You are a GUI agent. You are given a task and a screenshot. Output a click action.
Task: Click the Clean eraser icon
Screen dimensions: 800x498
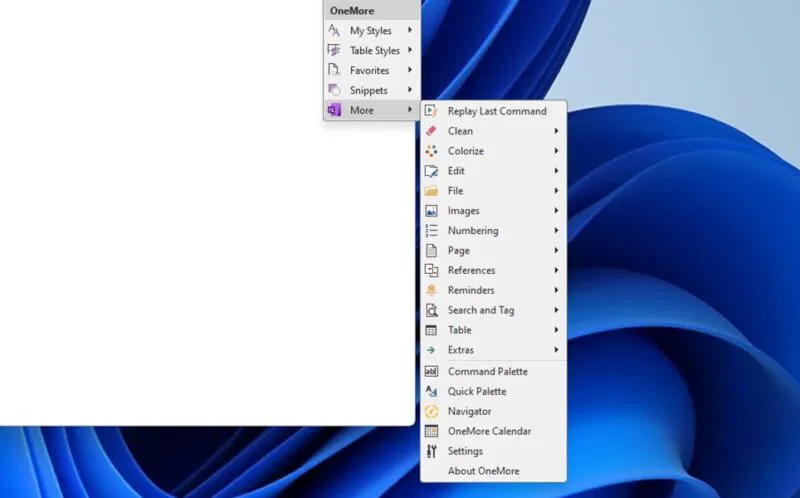click(431, 131)
